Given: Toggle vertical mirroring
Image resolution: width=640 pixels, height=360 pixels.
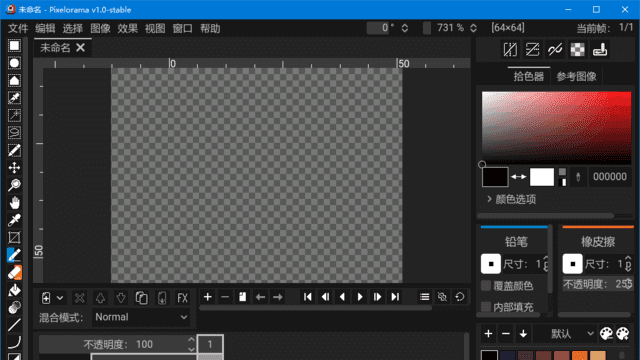Looking at the screenshot, I should pyautogui.click(x=533, y=50).
